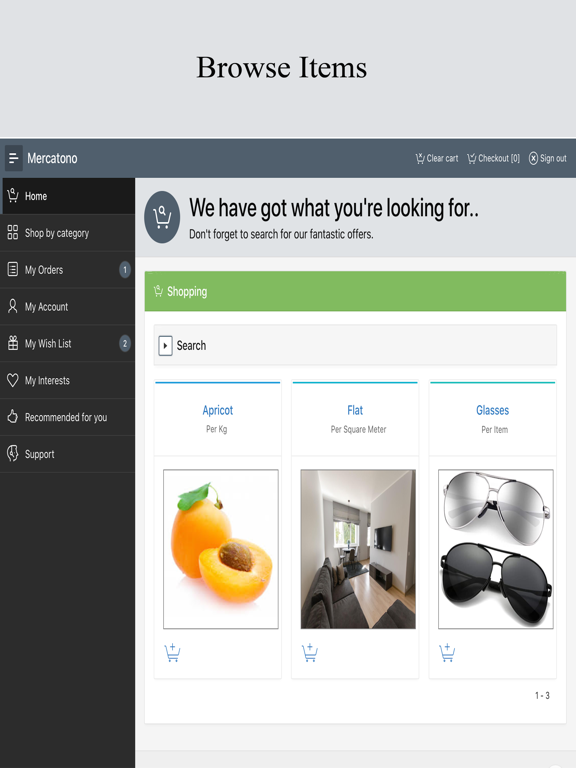Click the My Orders badge showing 1

point(125,269)
